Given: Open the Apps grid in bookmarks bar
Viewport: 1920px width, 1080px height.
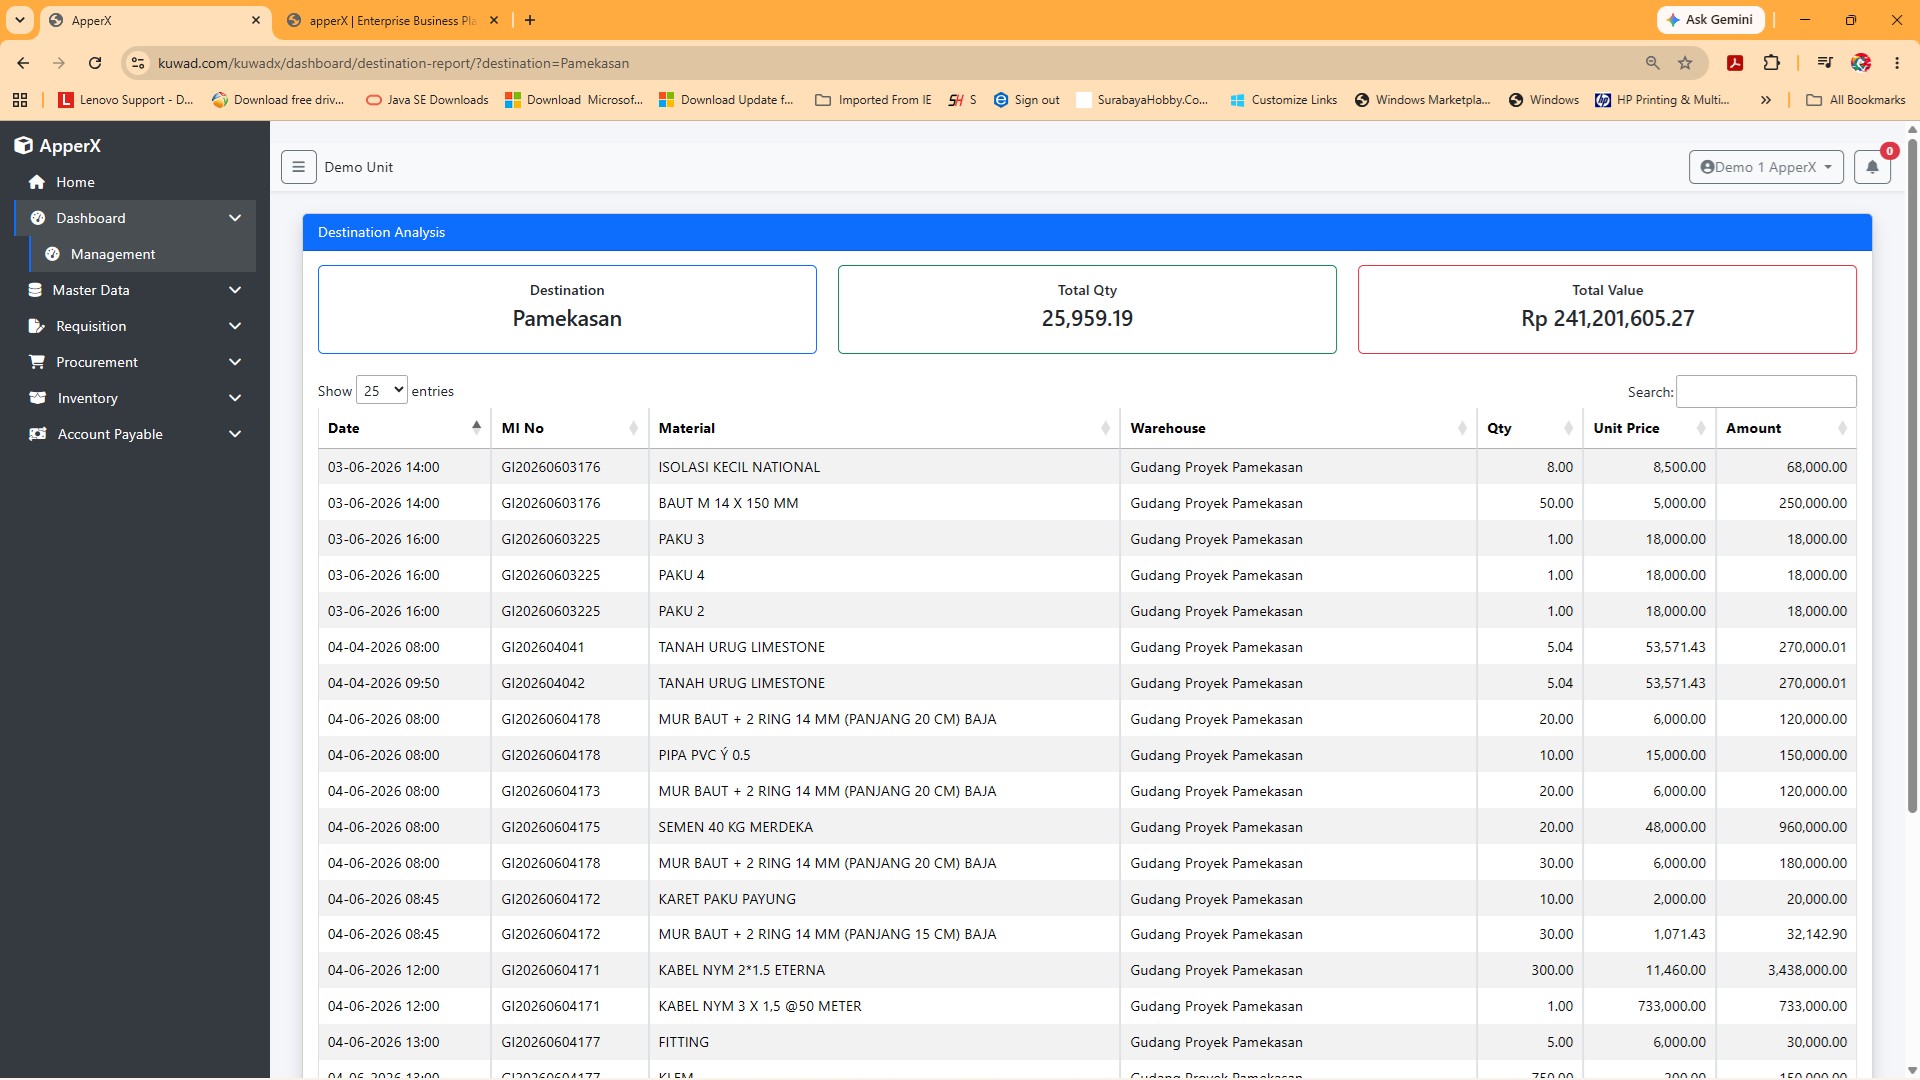Looking at the screenshot, I should click(x=20, y=100).
